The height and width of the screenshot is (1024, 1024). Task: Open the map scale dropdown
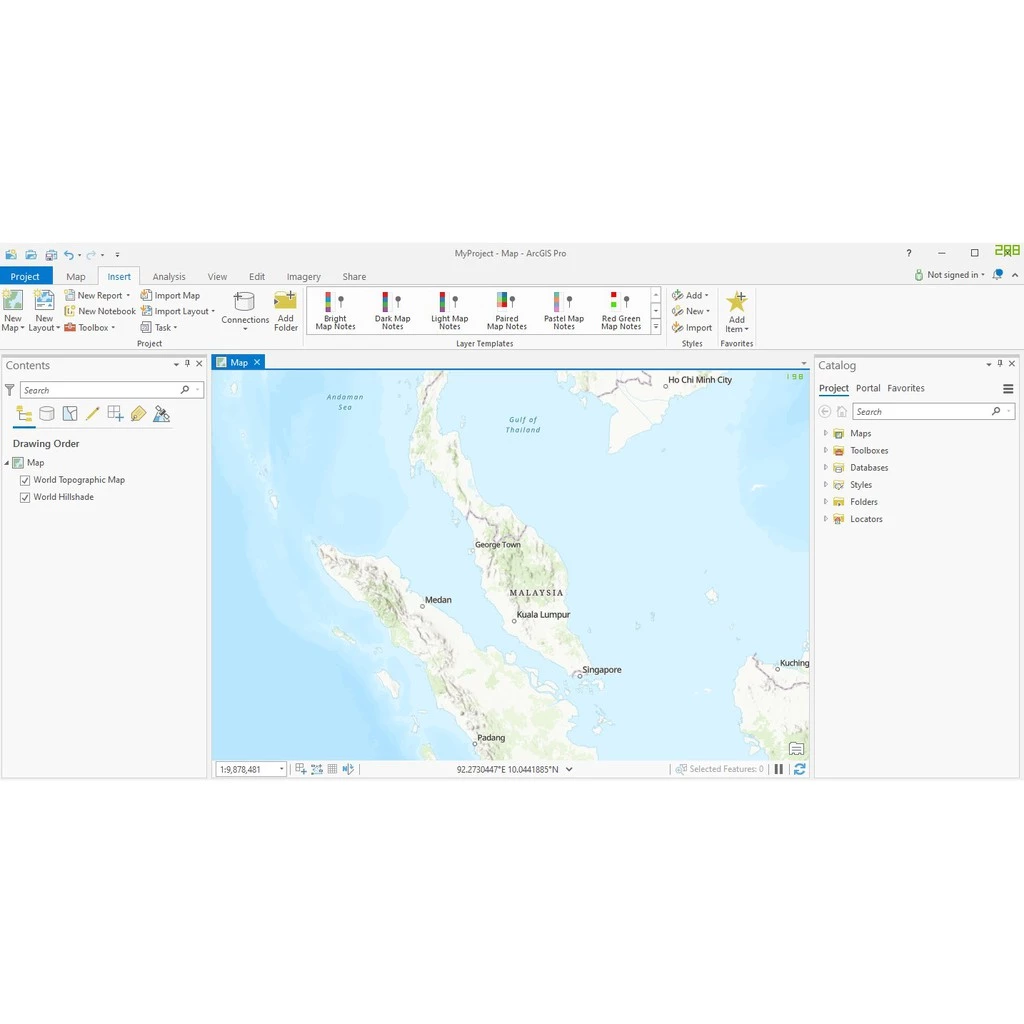(x=282, y=769)
